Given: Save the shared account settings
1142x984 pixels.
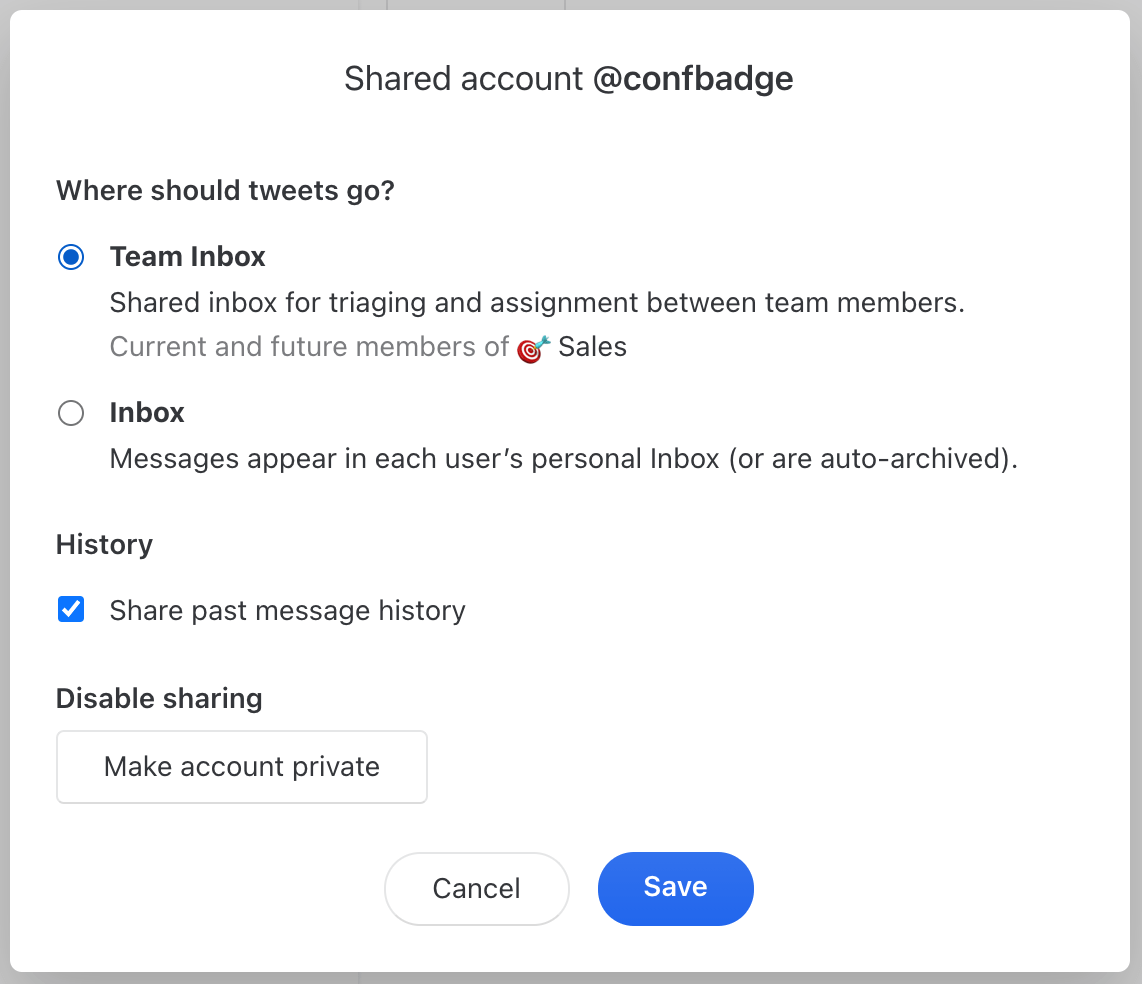Looking at the screenshot, I should click(675, 888).
